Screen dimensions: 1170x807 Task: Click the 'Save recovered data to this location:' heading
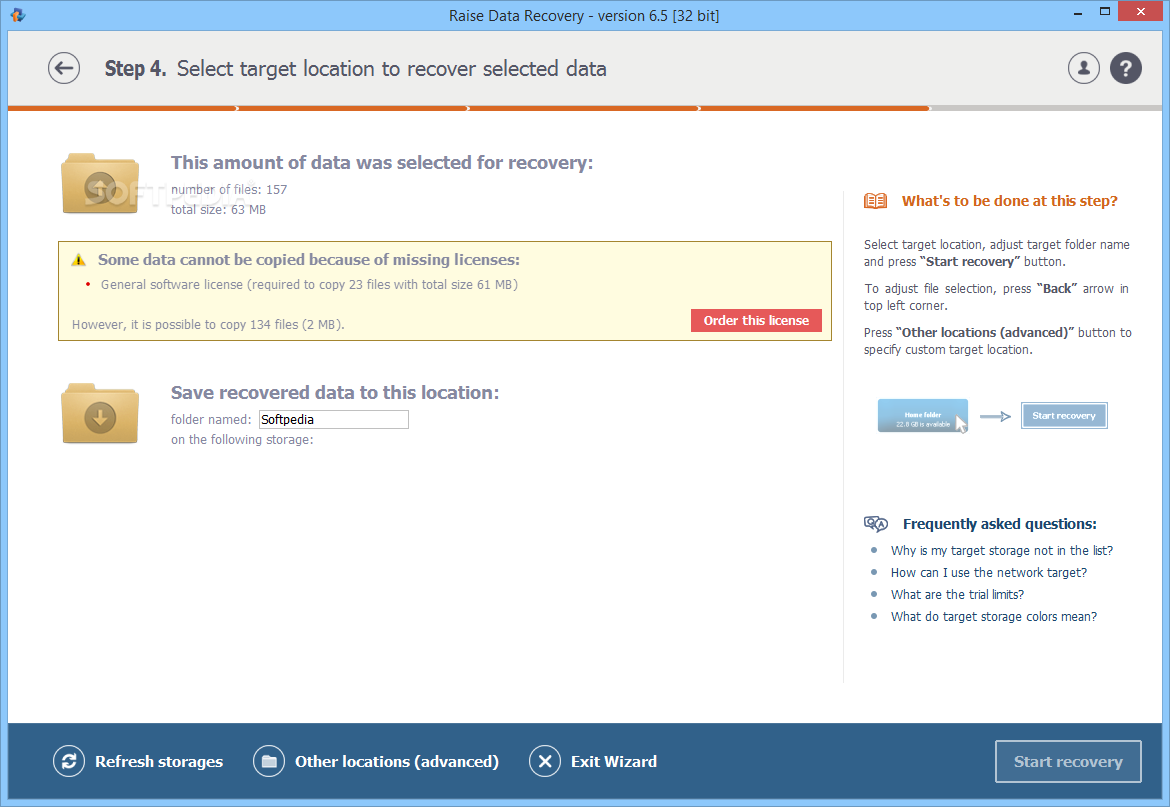click(x=335, y=393)
